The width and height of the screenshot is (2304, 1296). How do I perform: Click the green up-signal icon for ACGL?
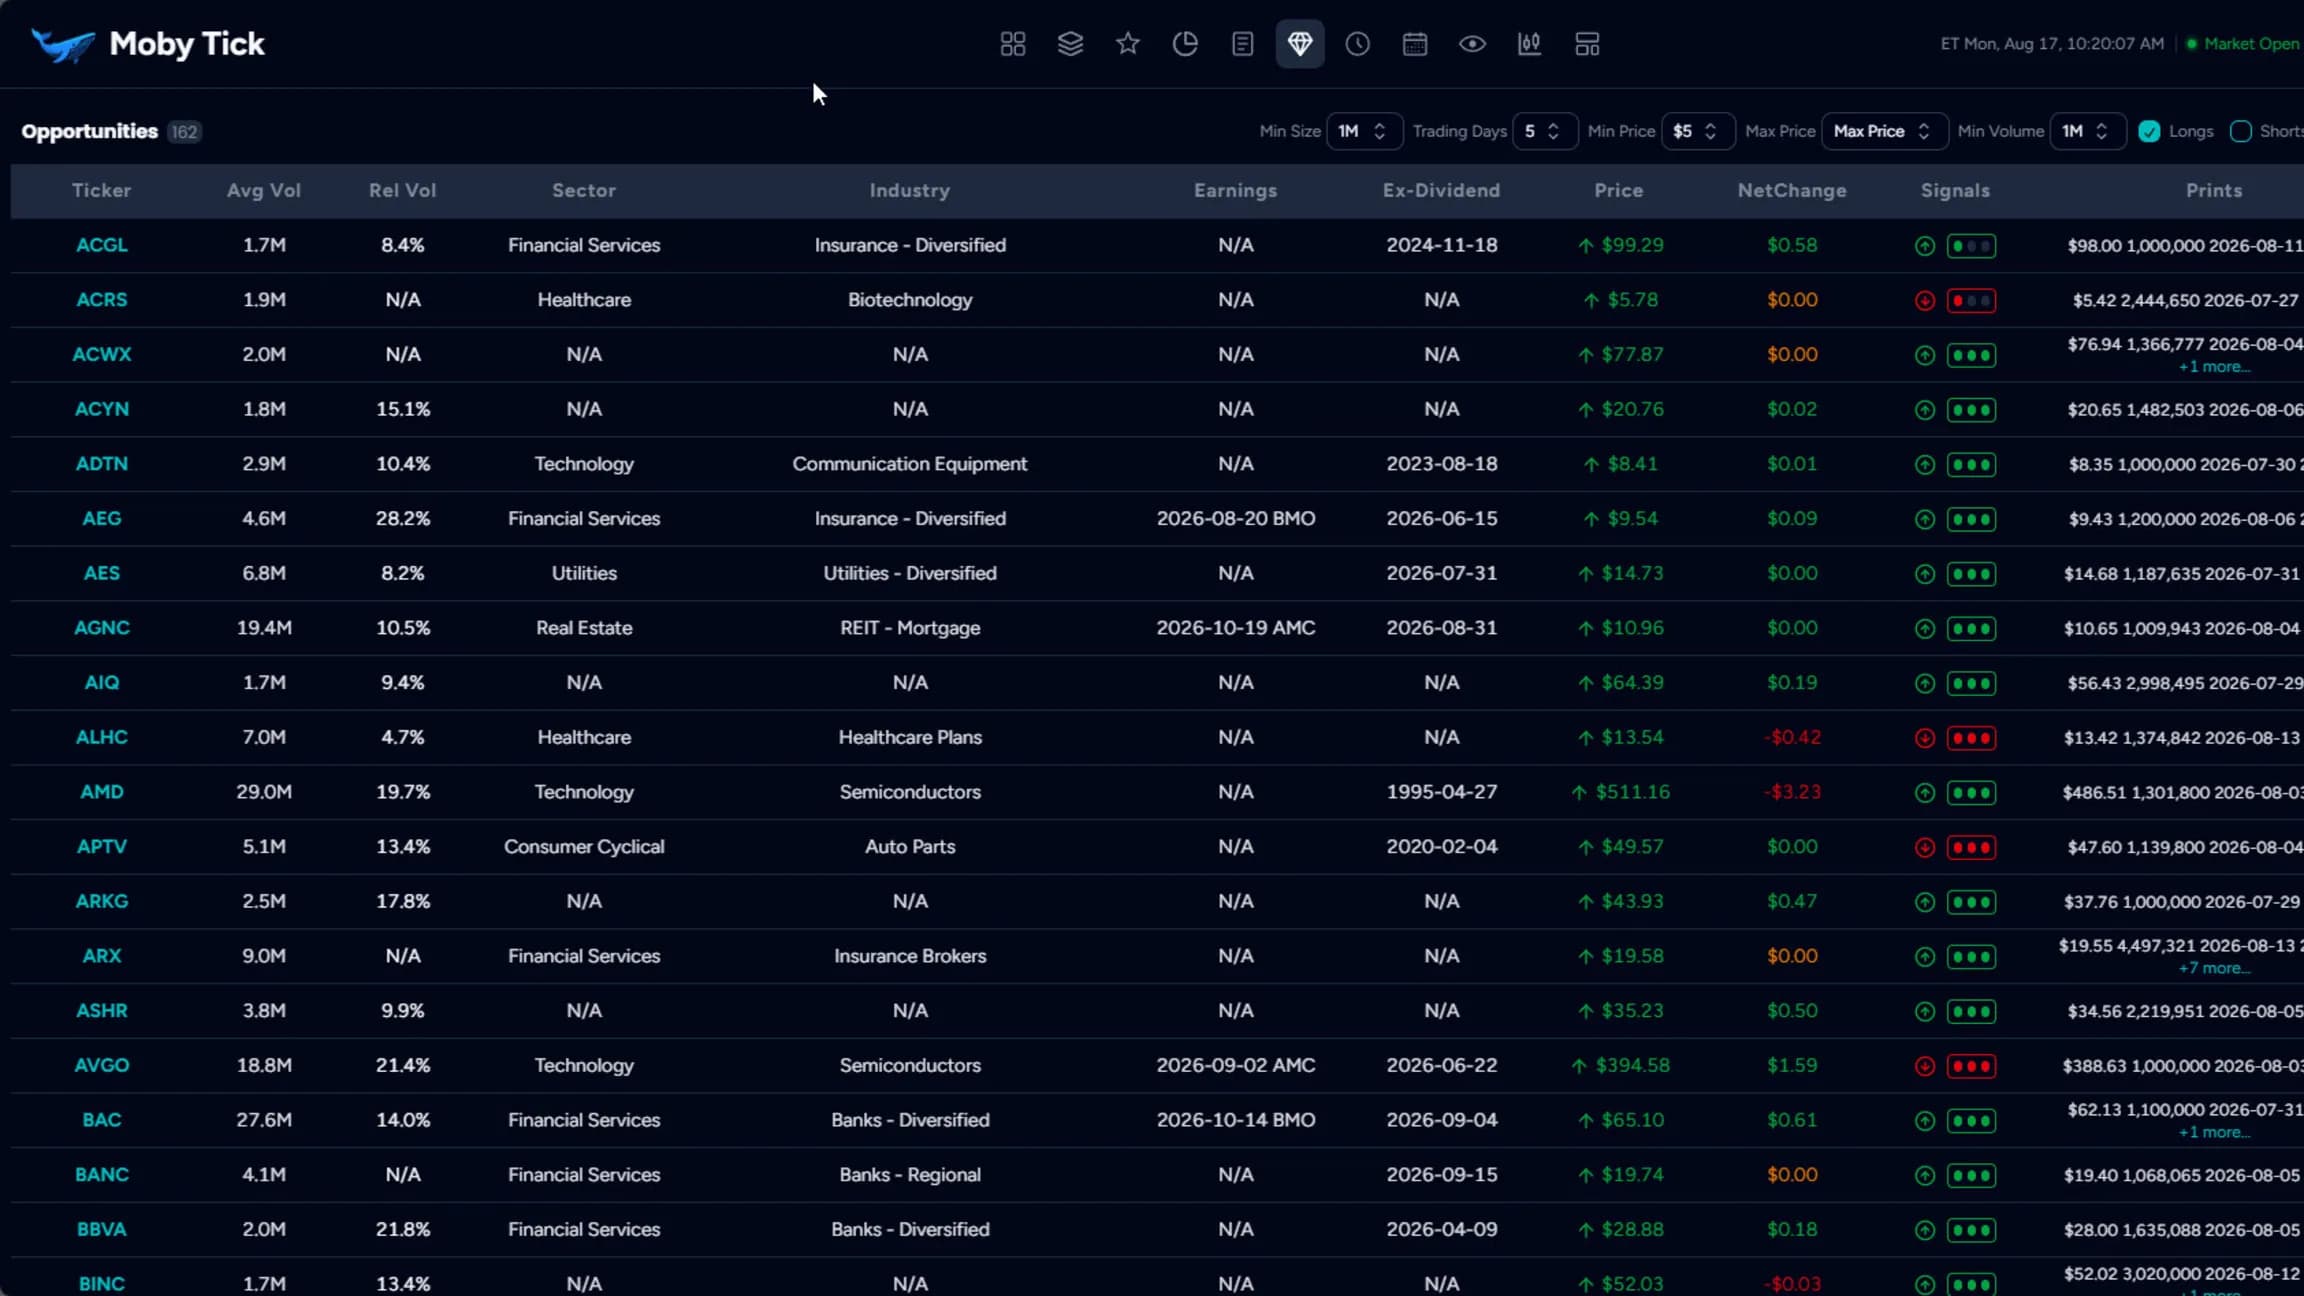click(x=1925, y=246)
